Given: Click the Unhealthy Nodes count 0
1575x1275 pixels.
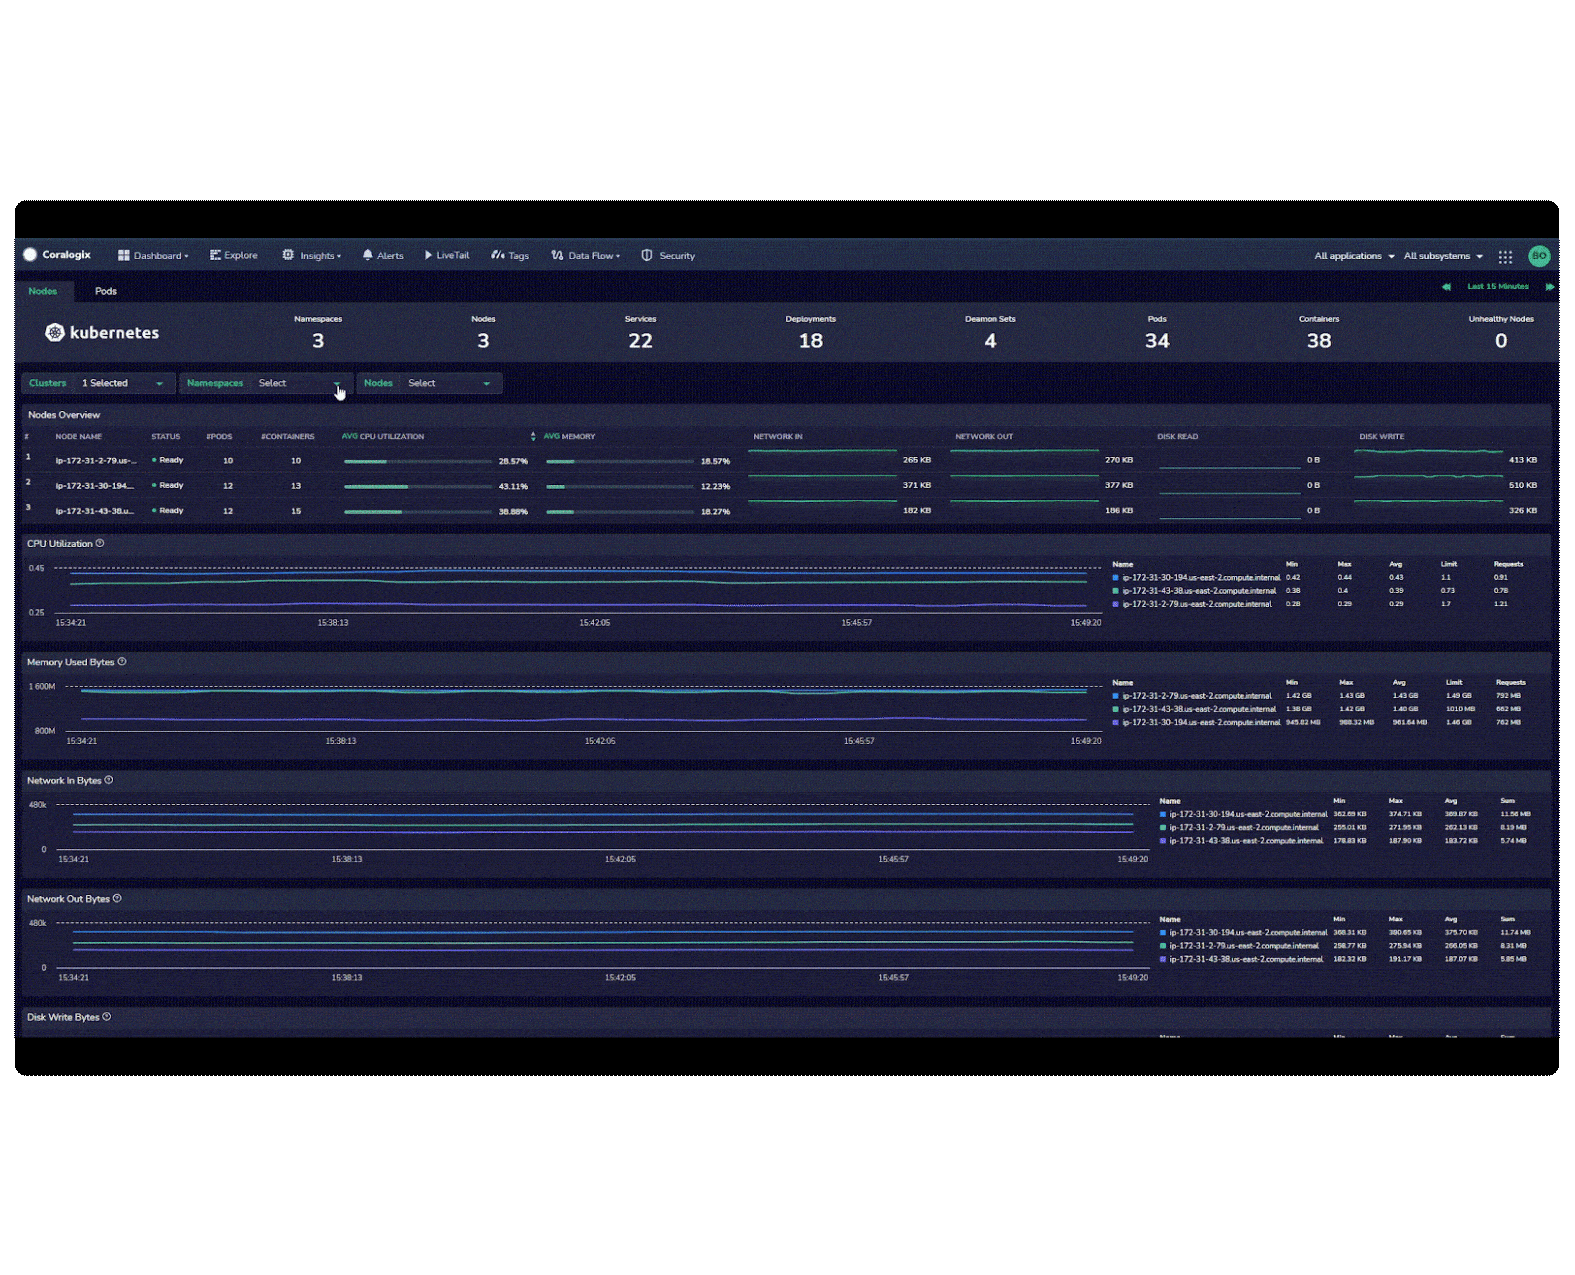Looking at the screenshot, I should (1501, 341).
